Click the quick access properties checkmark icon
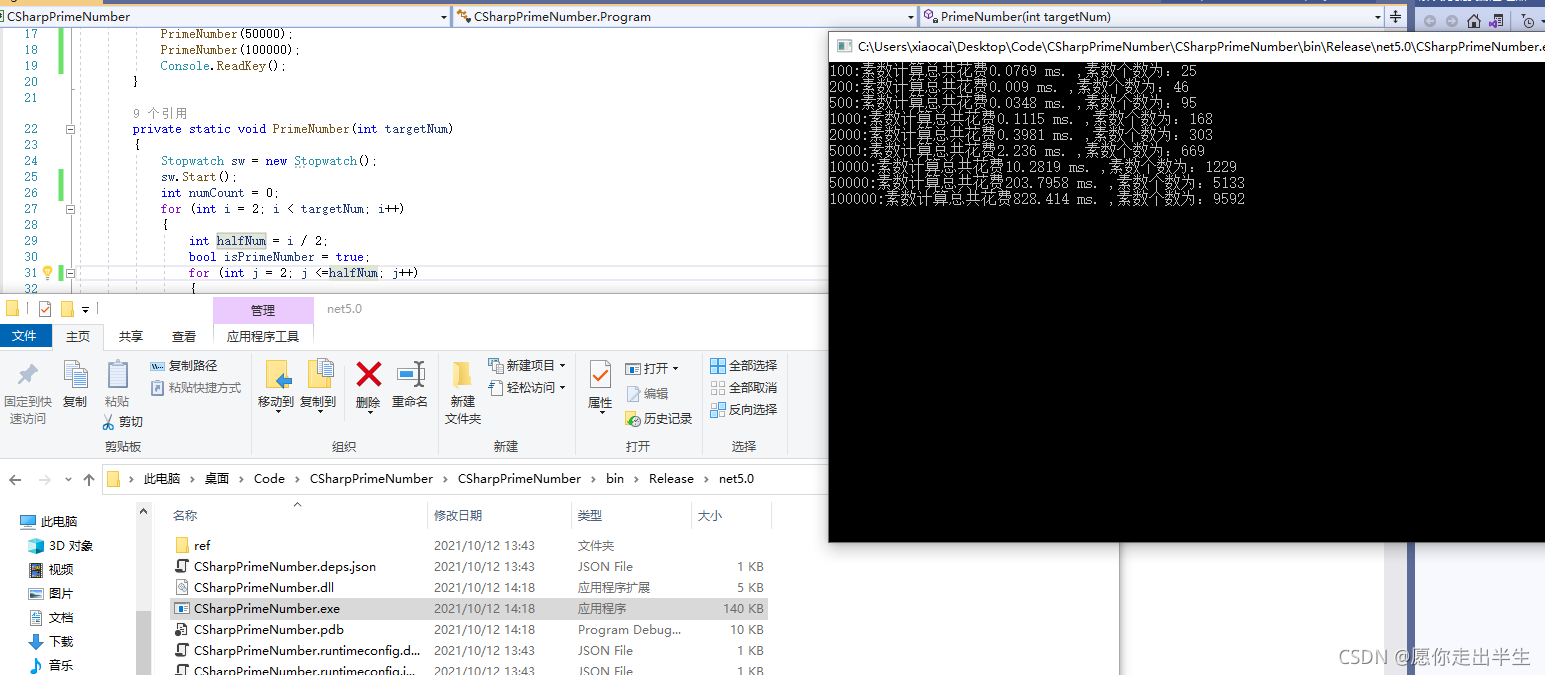The height and width of the screenshot is (675, 1545). (45, 309)
